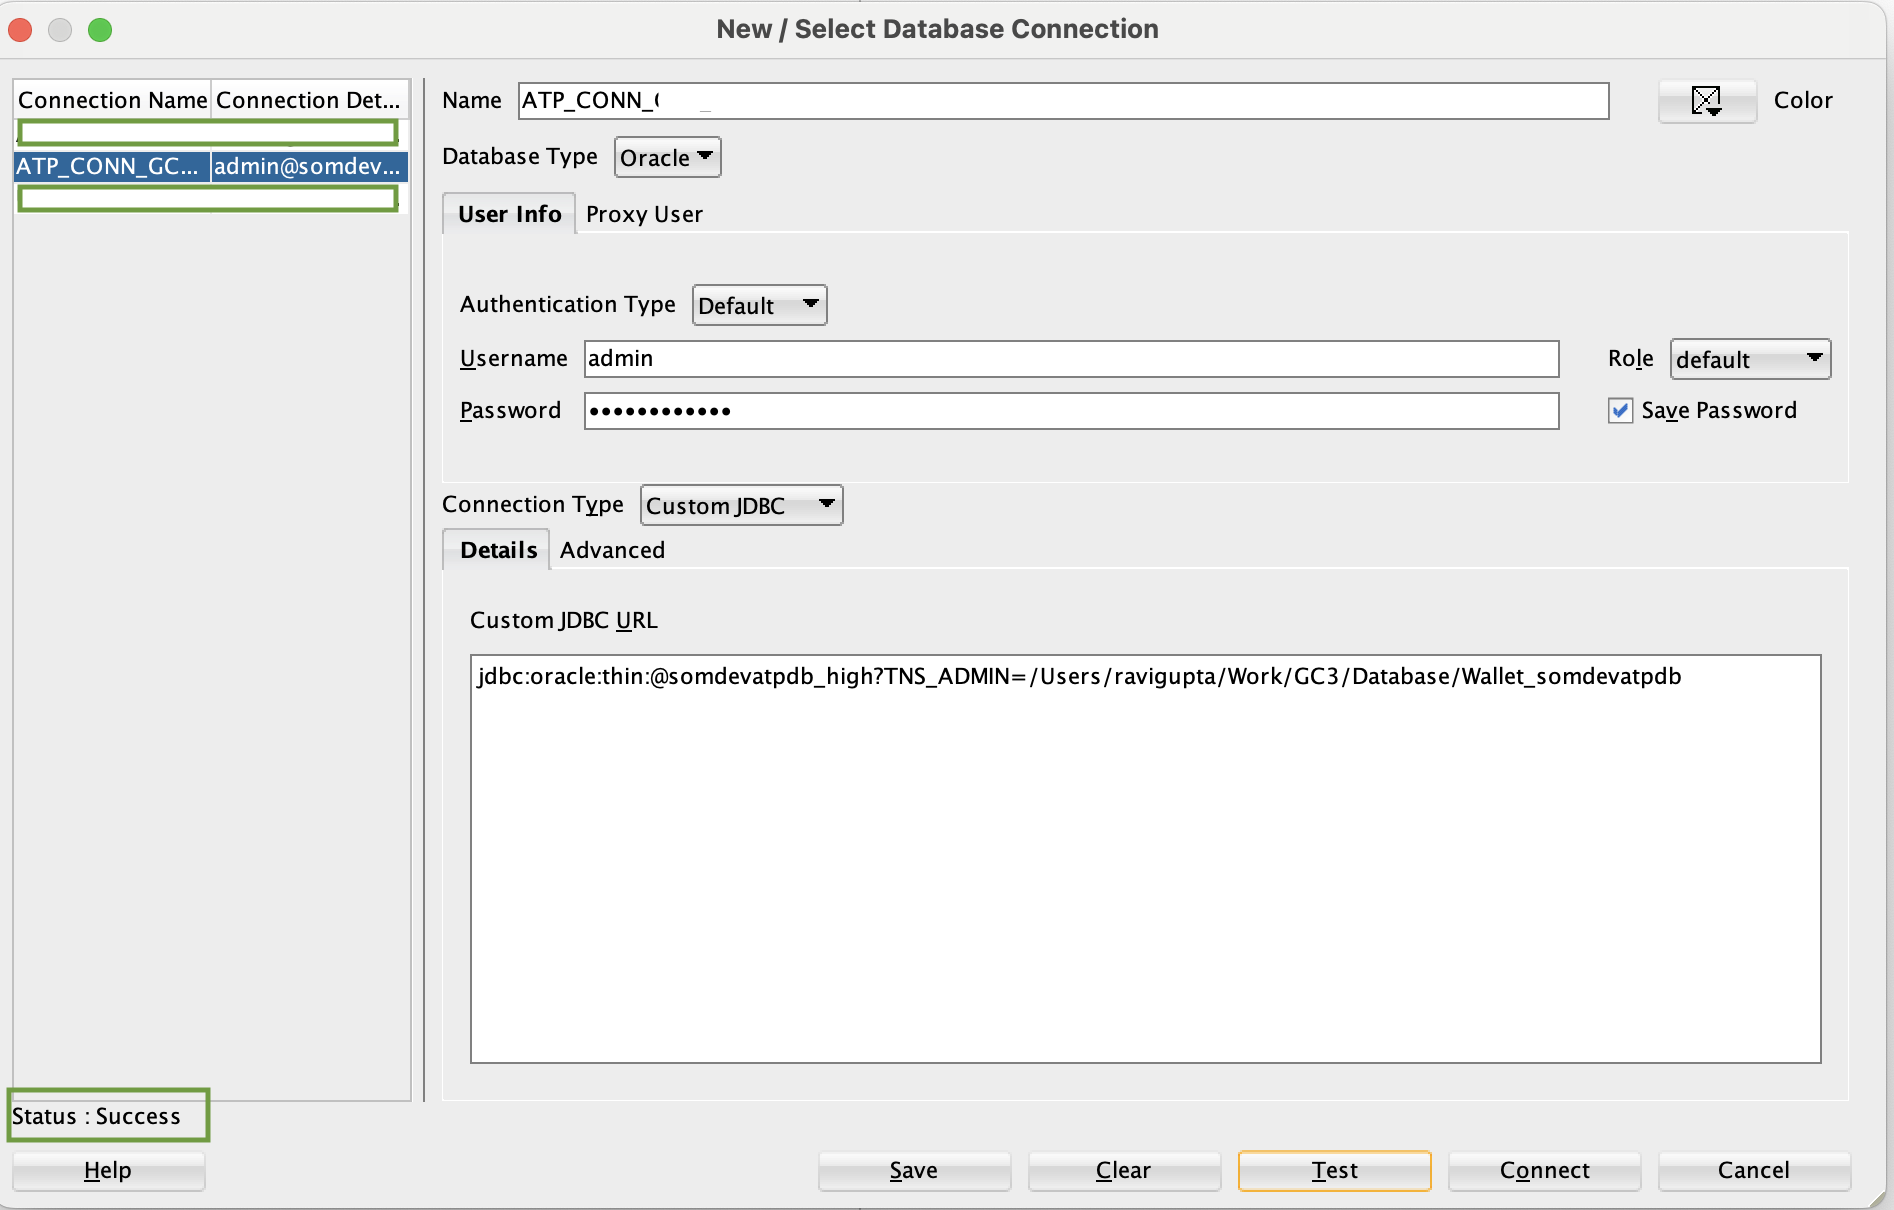Switch to the Proxy User tab
The image size is (1894, 1210).
pyautogui.click(x=644, y=213)
